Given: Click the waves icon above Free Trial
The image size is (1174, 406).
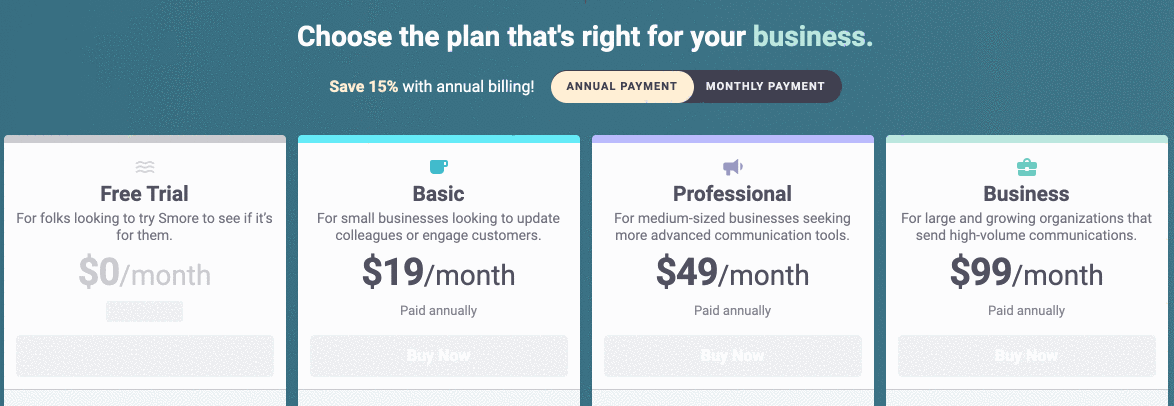Looking at the screenshot, I should click(x=145, y=167).
